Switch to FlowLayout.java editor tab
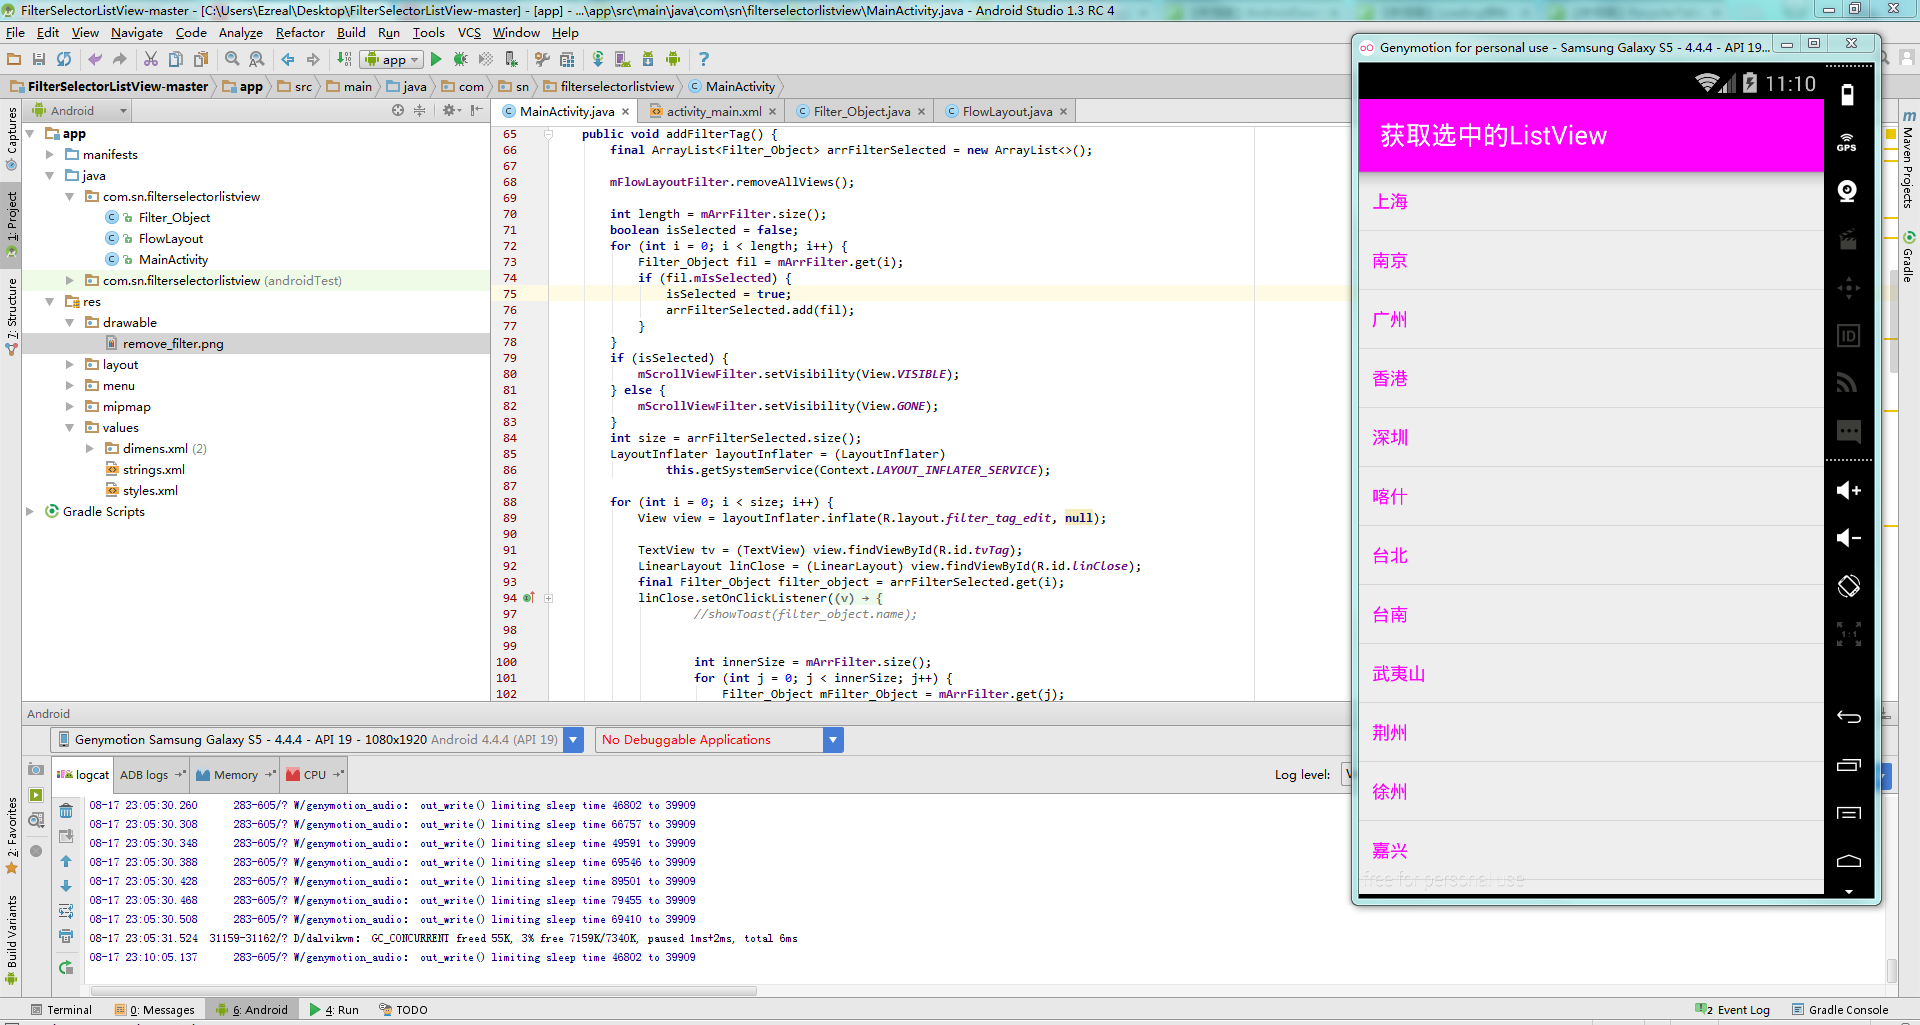Image resolution: width=1920 pixels, height=1025 pixels. (1007, 111)
